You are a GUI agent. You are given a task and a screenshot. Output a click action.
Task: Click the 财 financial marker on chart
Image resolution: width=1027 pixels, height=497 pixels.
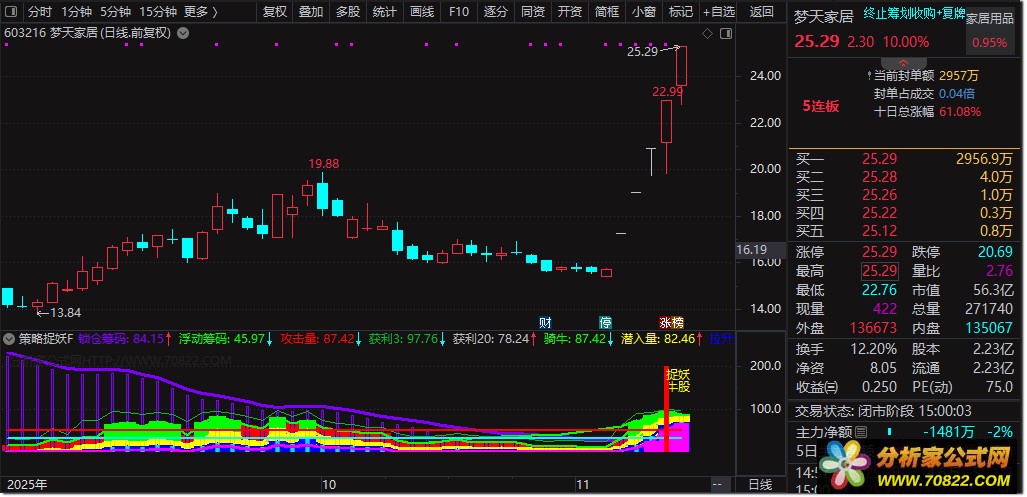[545, 322]
